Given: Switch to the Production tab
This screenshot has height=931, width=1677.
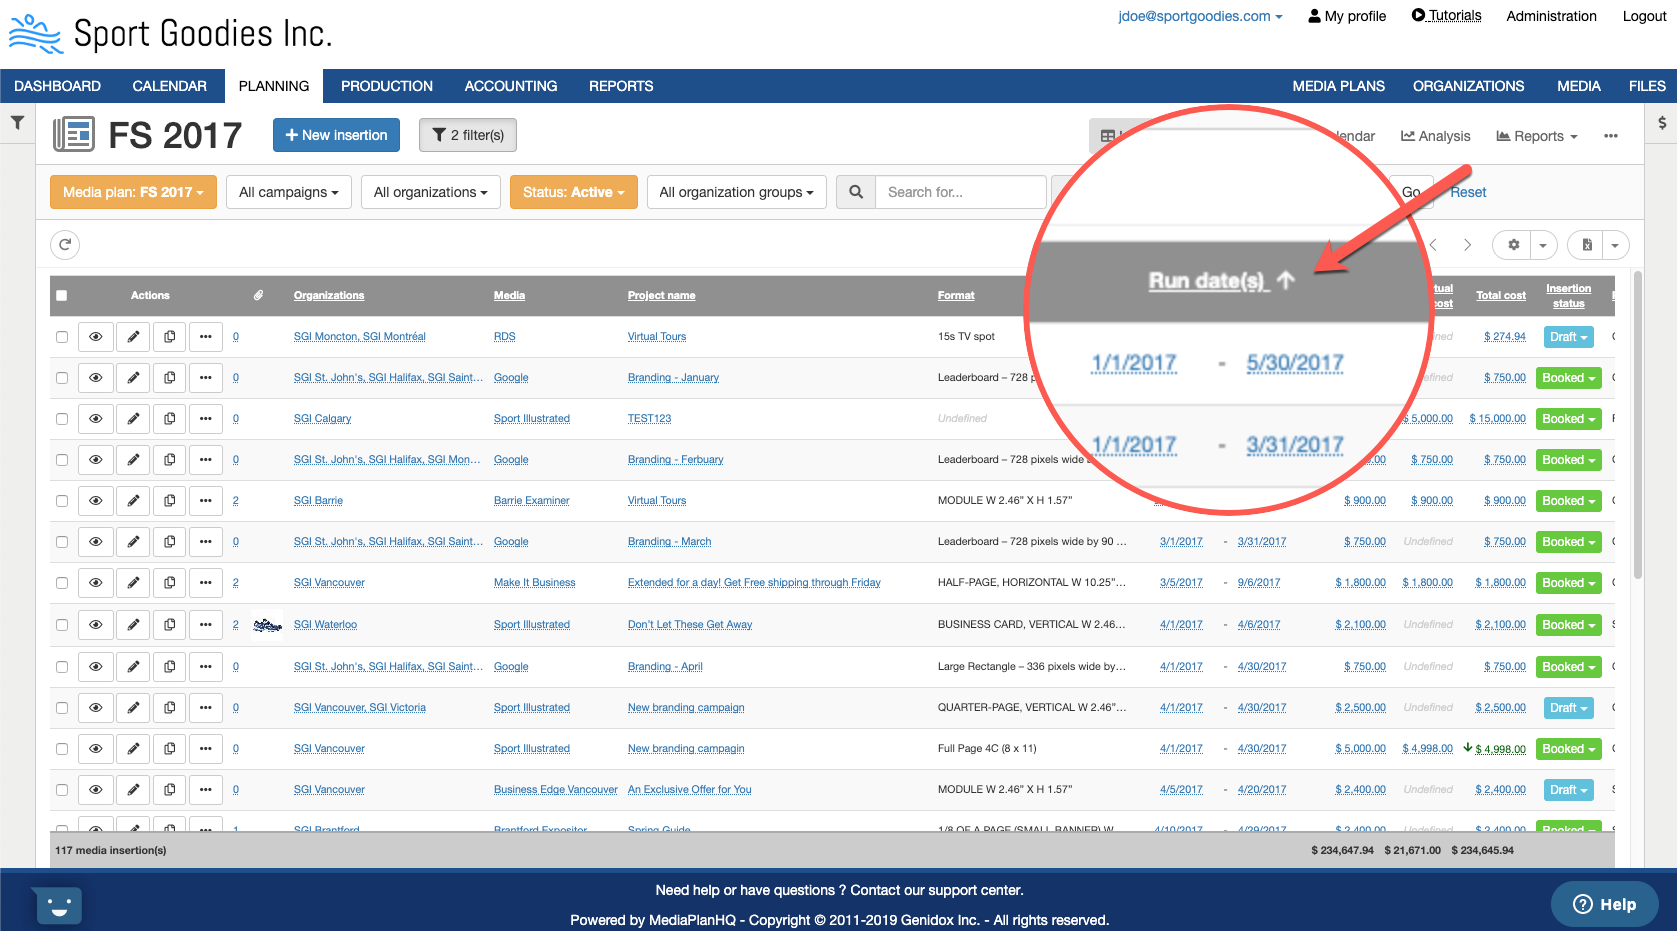Looking at the screenshot, I should [x=386, y=86].
